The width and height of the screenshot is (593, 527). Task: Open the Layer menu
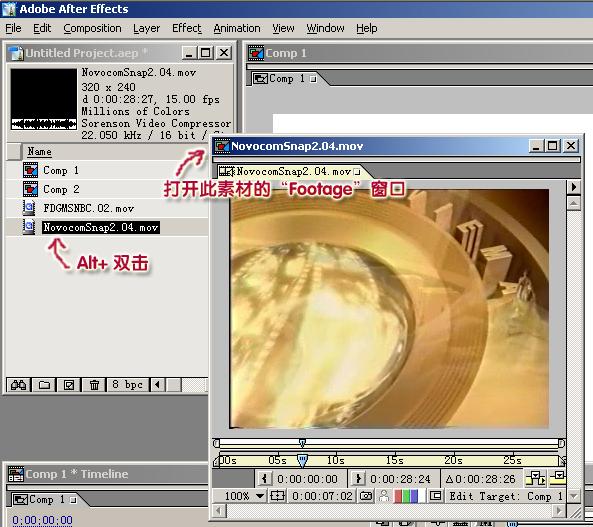point(146,28)
